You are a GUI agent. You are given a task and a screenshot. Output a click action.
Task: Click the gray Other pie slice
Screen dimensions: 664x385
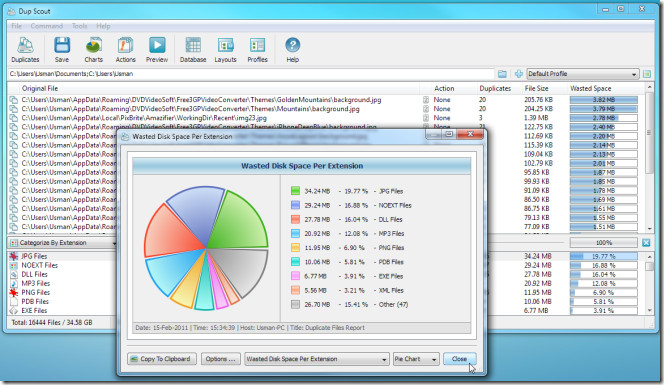pos(243,269)
